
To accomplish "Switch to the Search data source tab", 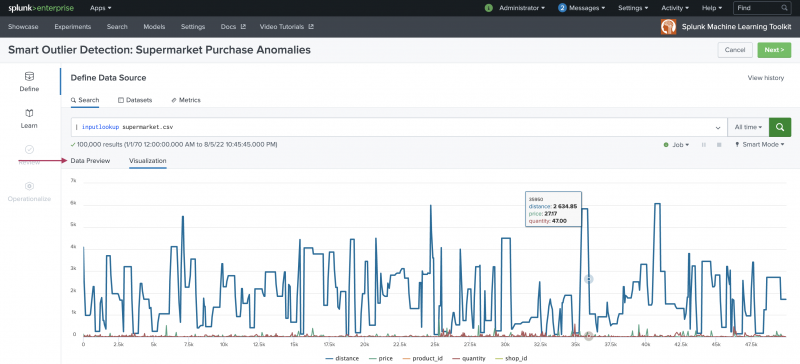I will (85, 100).
